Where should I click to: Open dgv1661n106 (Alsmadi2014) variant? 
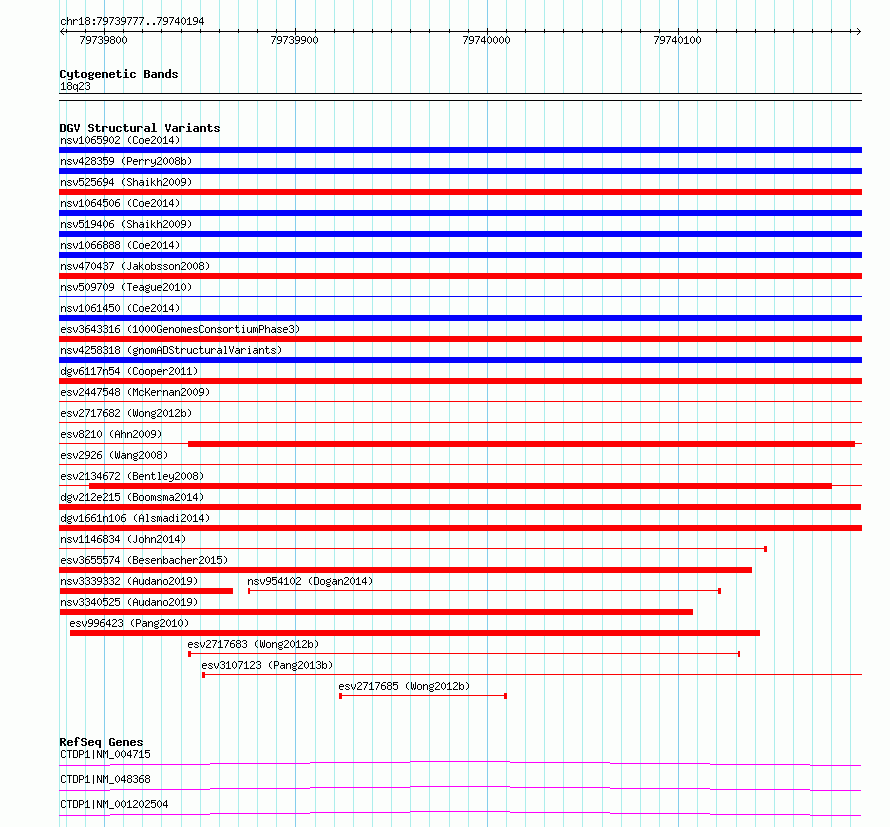(x=135, y=518)
